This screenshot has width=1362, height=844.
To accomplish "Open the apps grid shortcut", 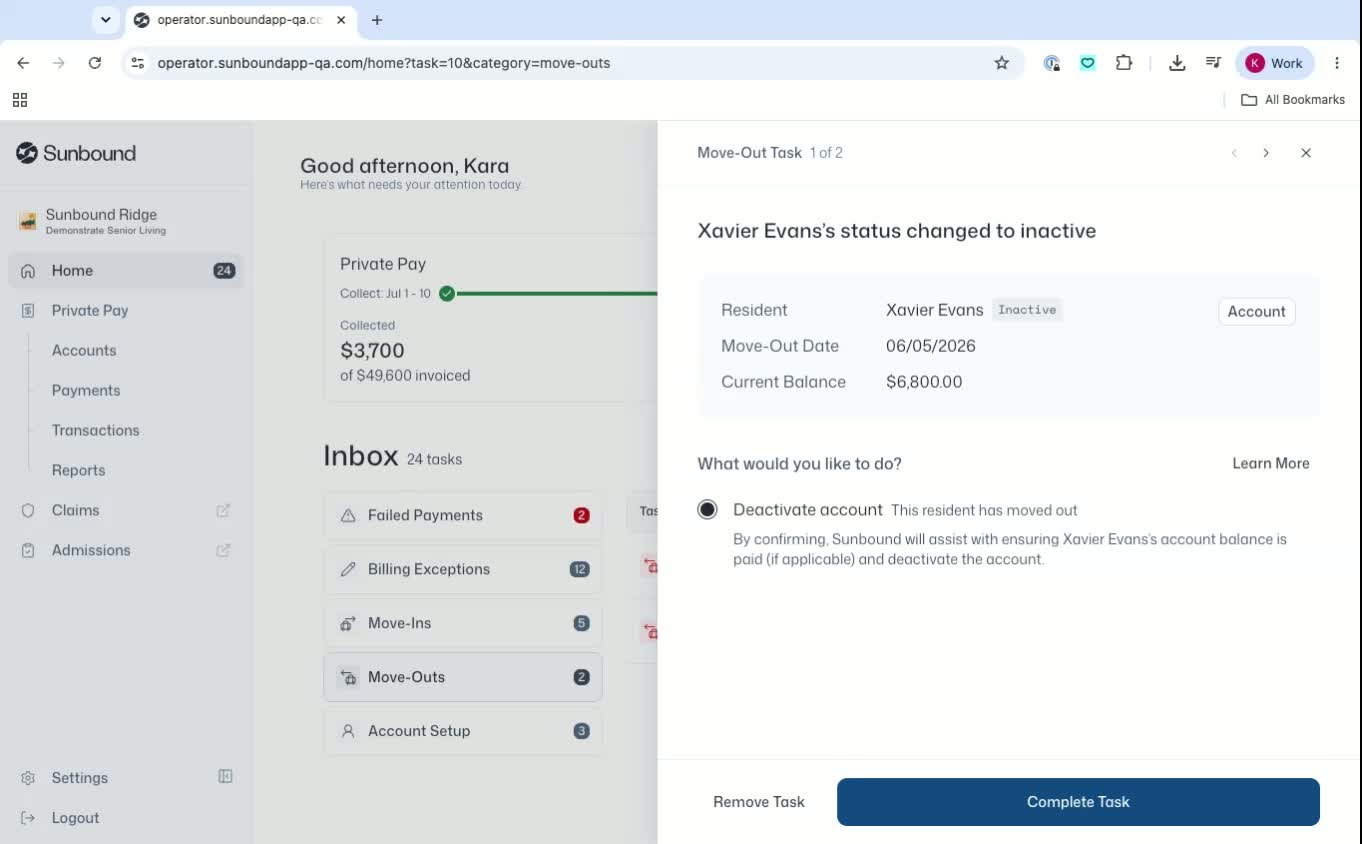I will pyautogui.click(x=20, y=100).
